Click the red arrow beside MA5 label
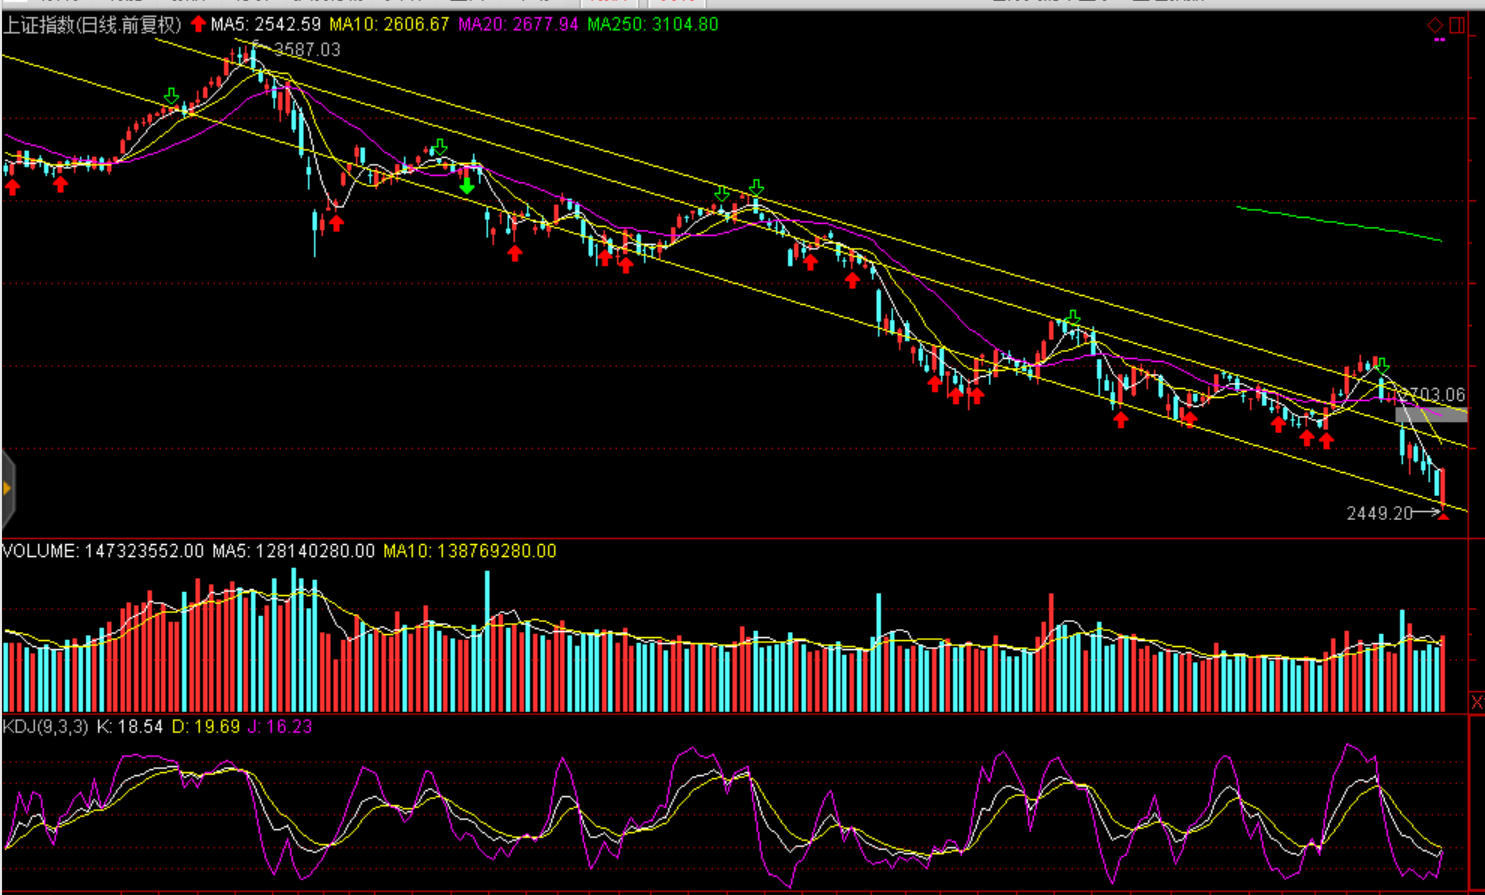 click(x=198, y=24)
